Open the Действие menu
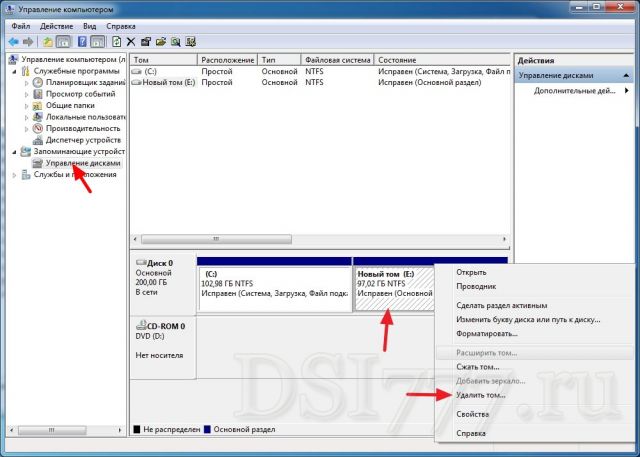Screen dimensions: 640x457 click(56, 26)
